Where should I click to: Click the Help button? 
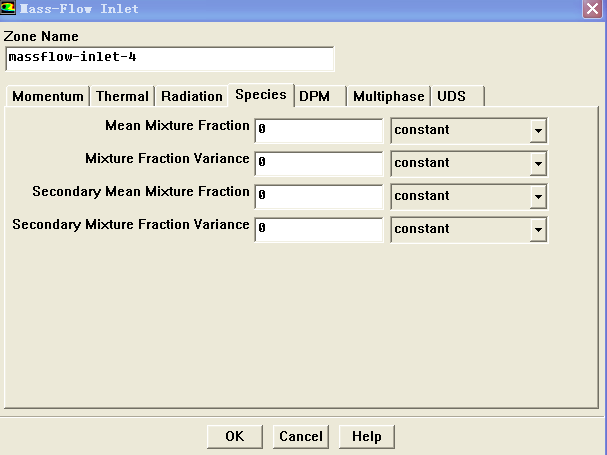367,436
